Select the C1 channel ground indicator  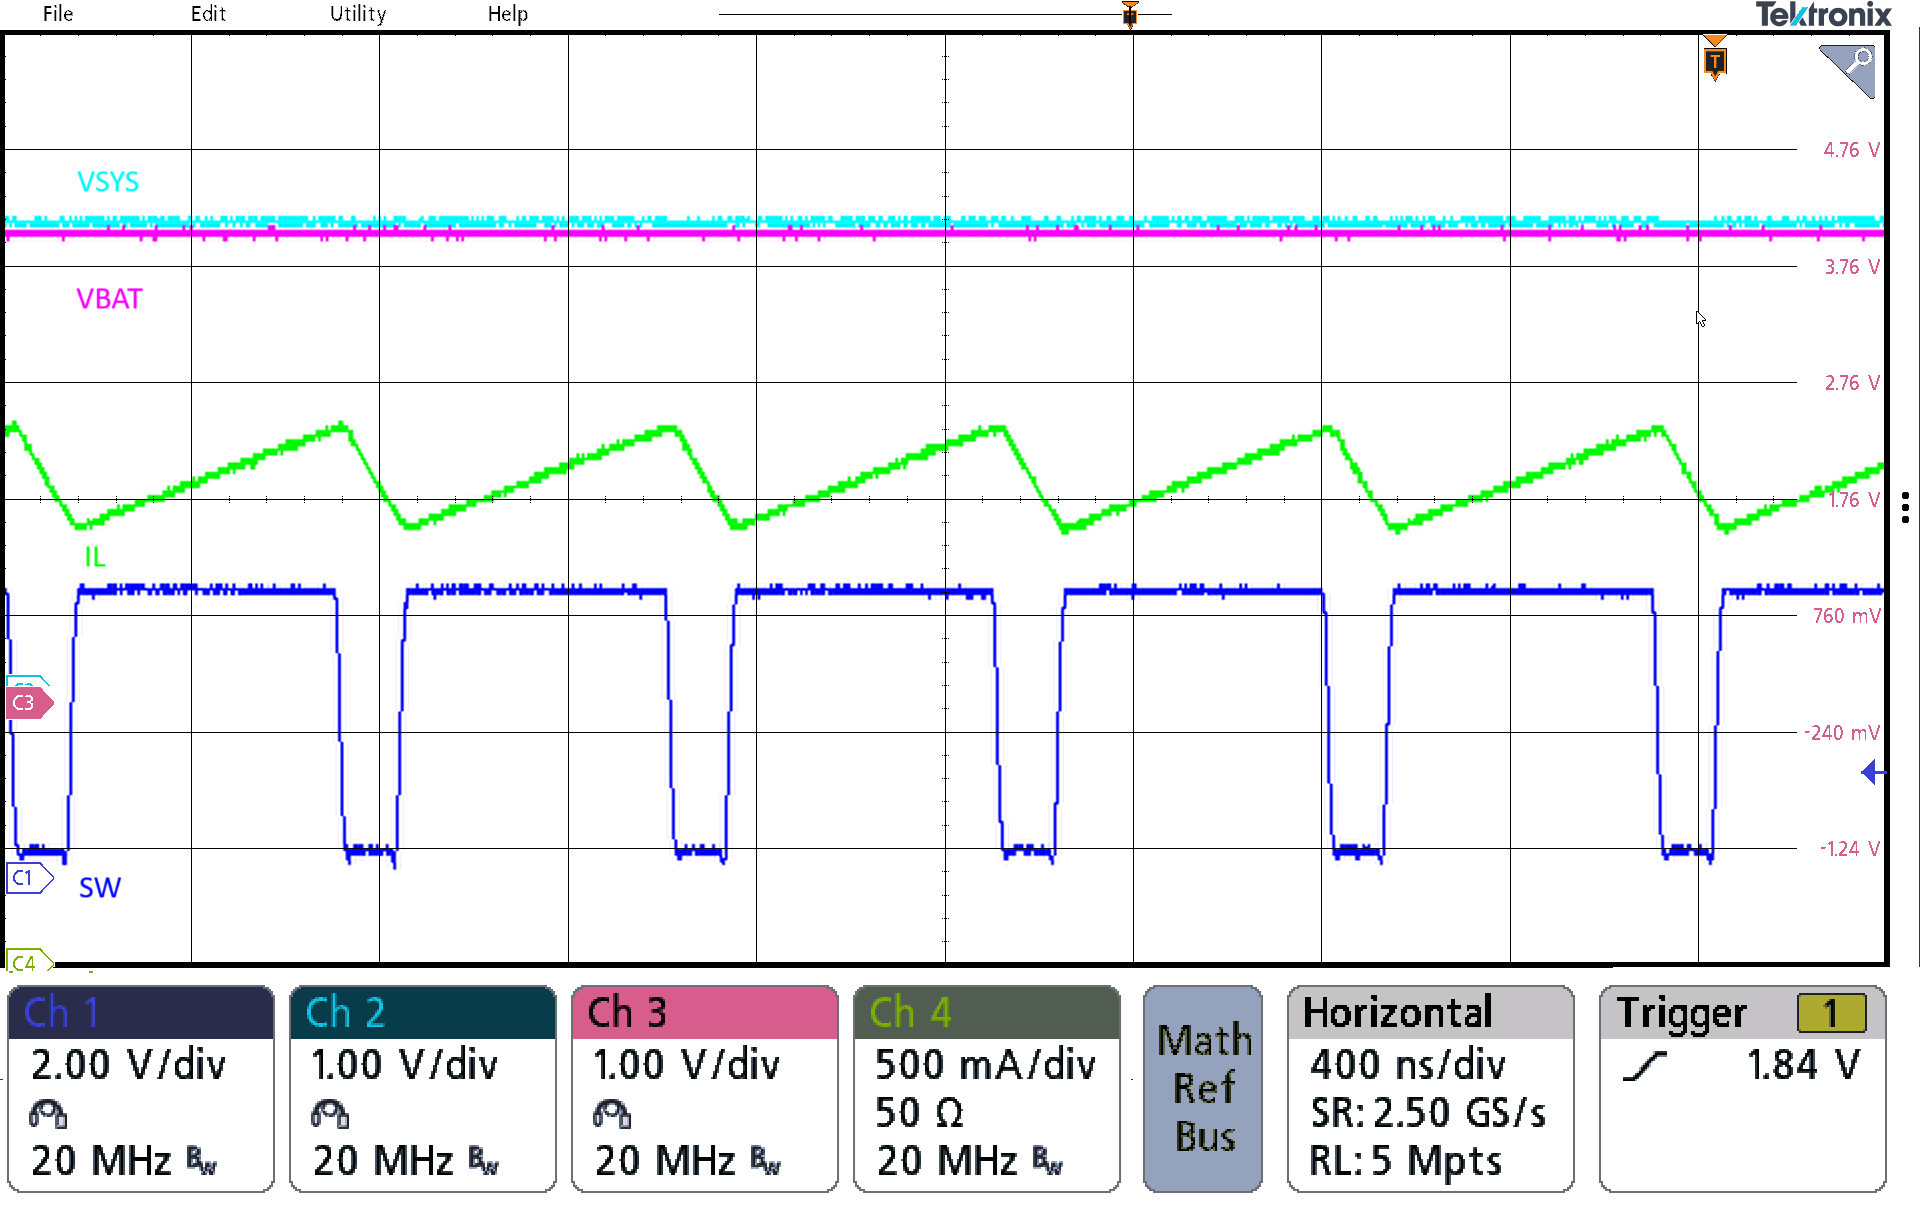click(25, 878)
